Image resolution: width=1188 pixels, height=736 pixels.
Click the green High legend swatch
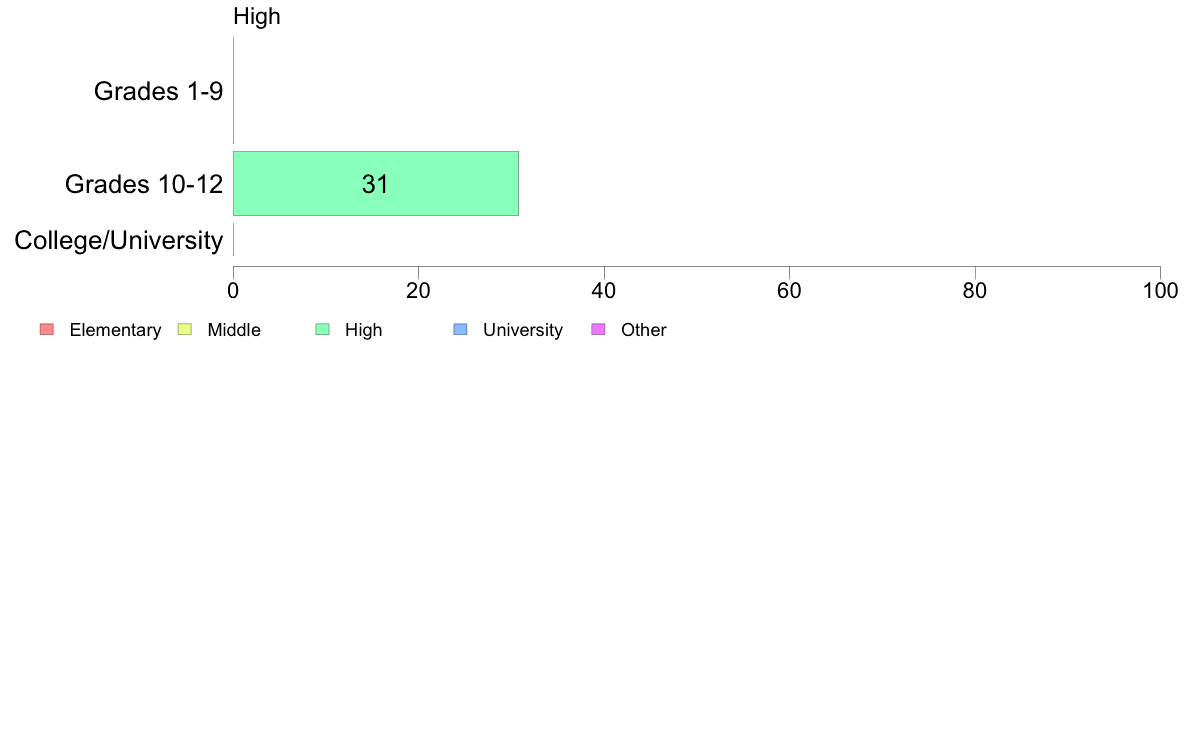(323, 329)
